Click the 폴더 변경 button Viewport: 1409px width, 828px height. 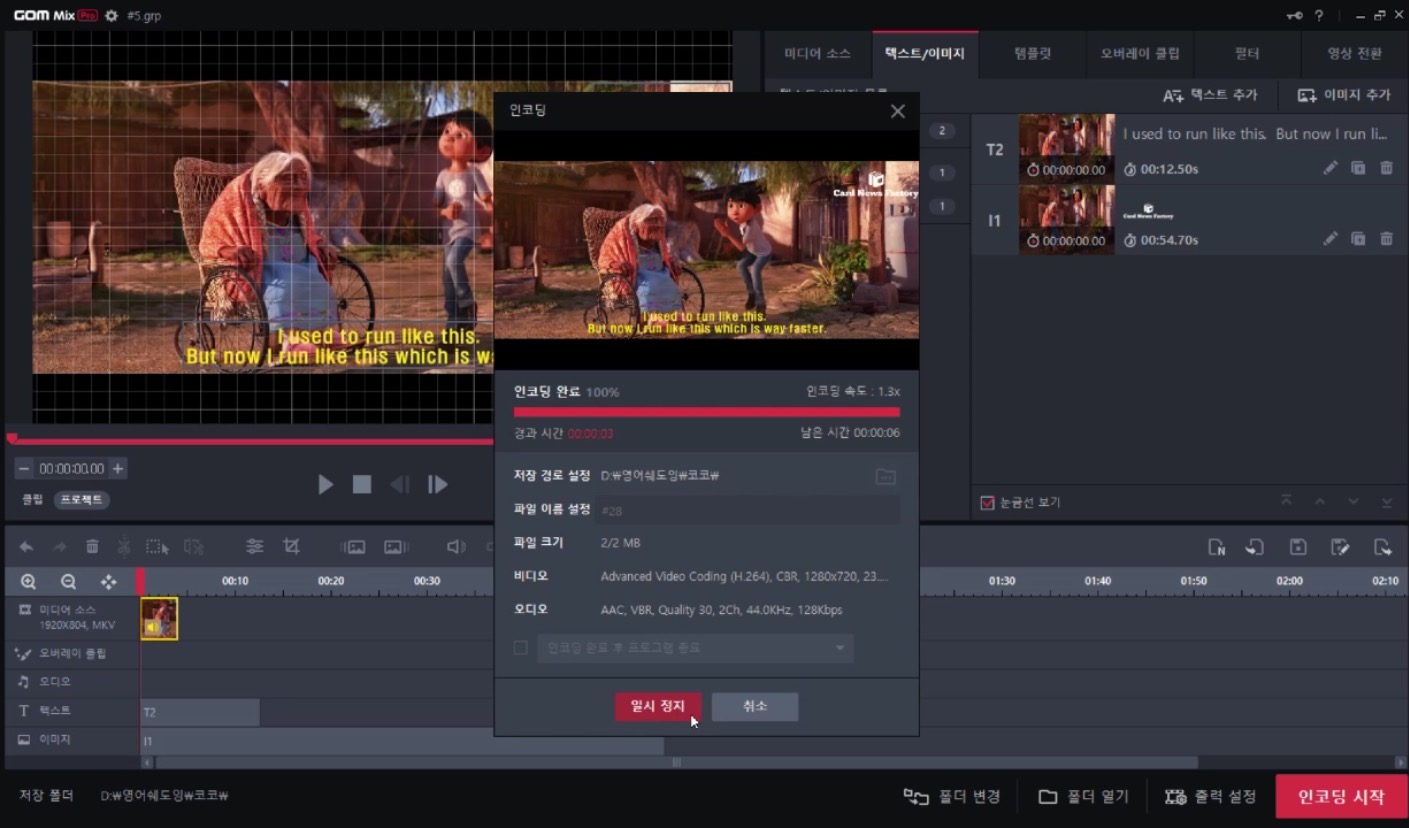(952, 797)
